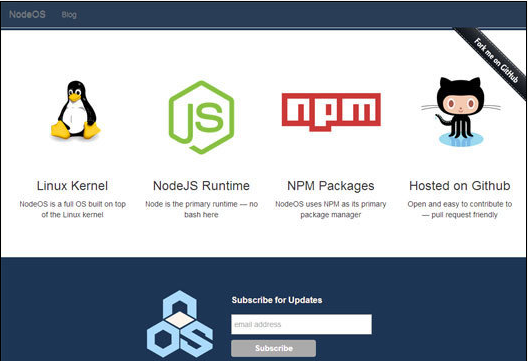The height and width of the screenshot is (361, 528).
Task: Focus the email address input field
Action: [x=301, y=324]
